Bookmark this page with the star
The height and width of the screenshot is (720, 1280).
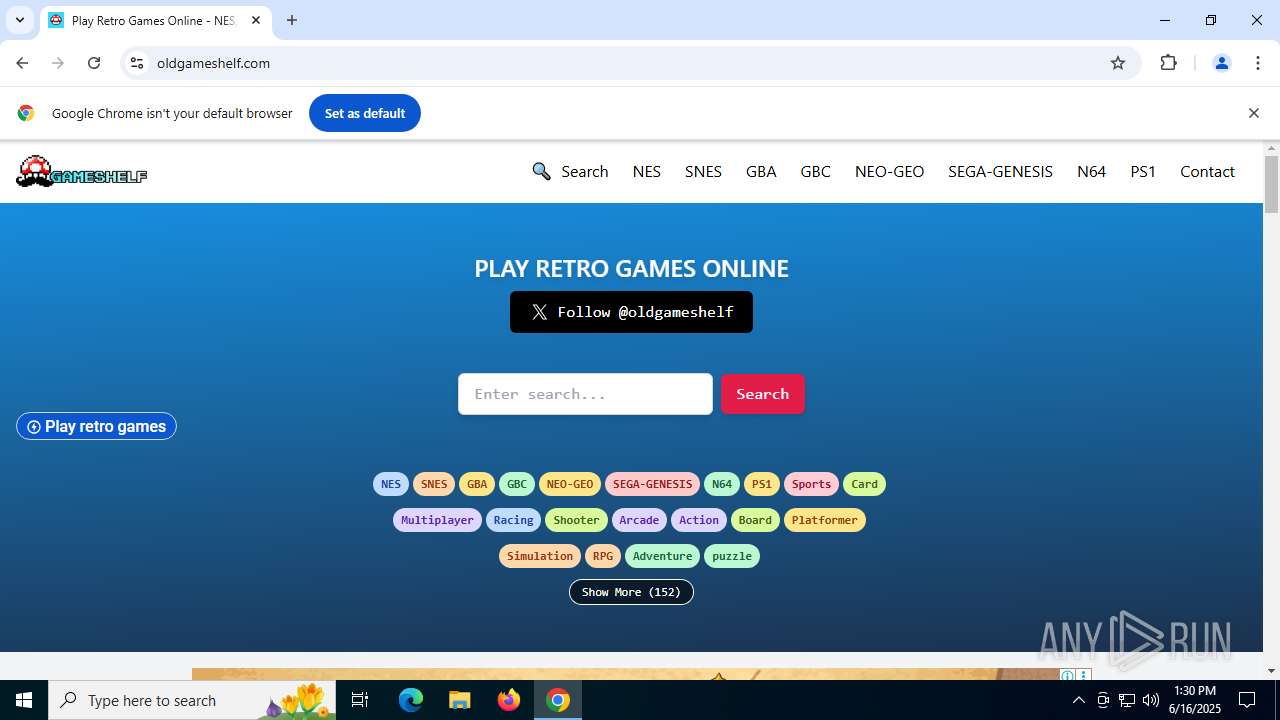pos(1118,63)
